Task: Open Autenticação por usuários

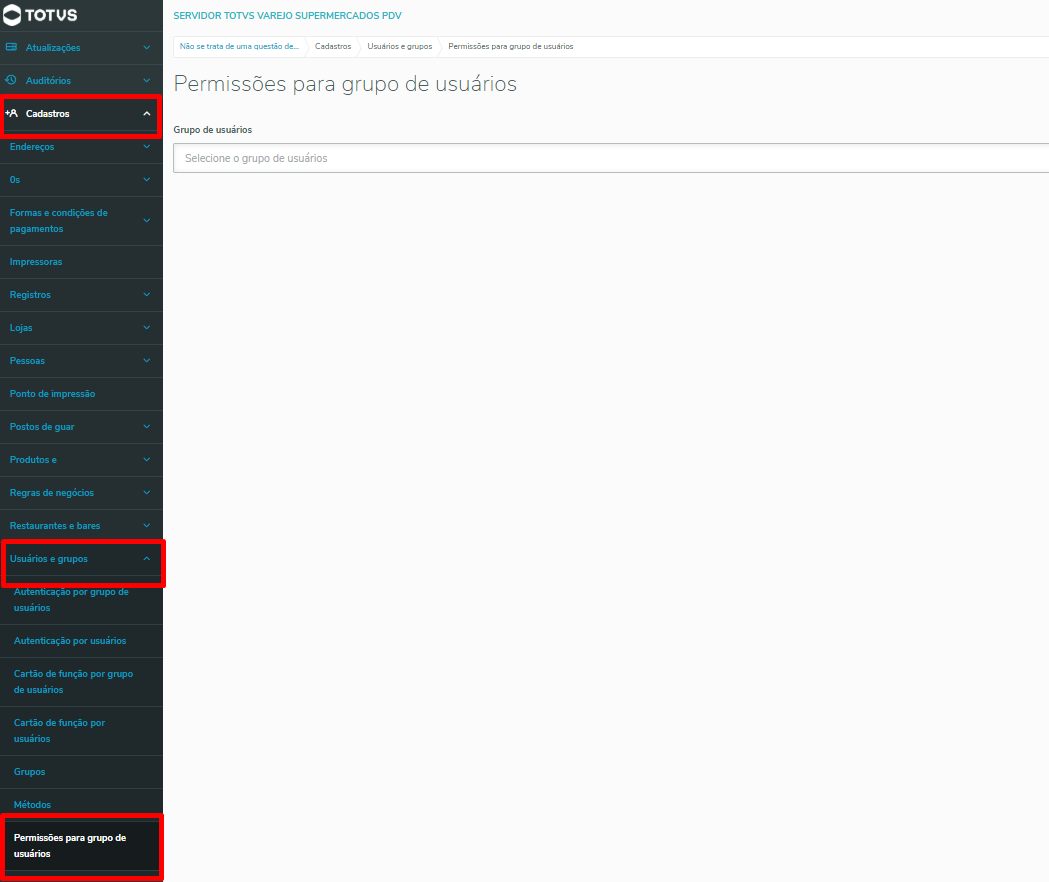Action: pos(81,640)
